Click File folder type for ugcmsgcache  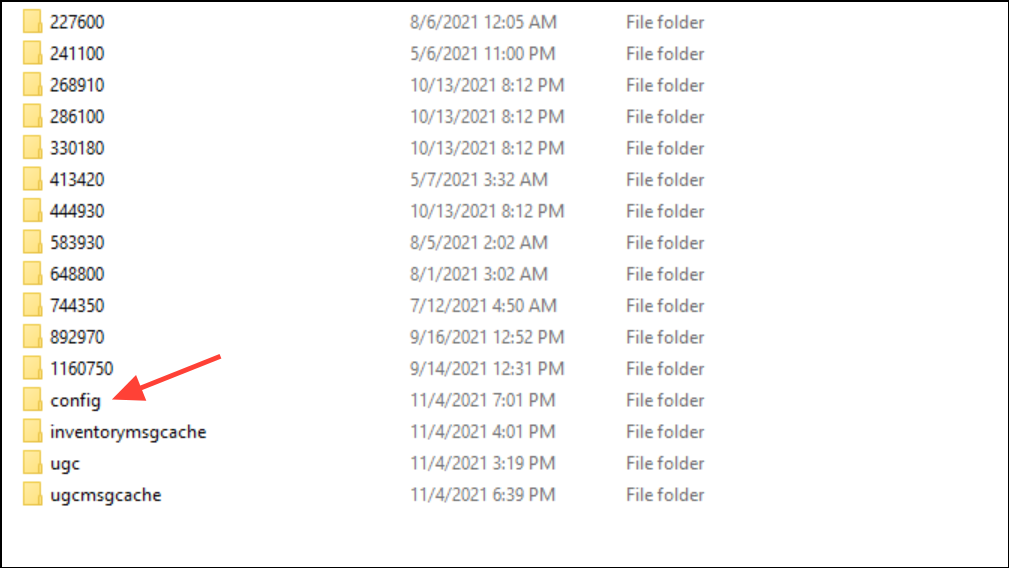[665, 495]
